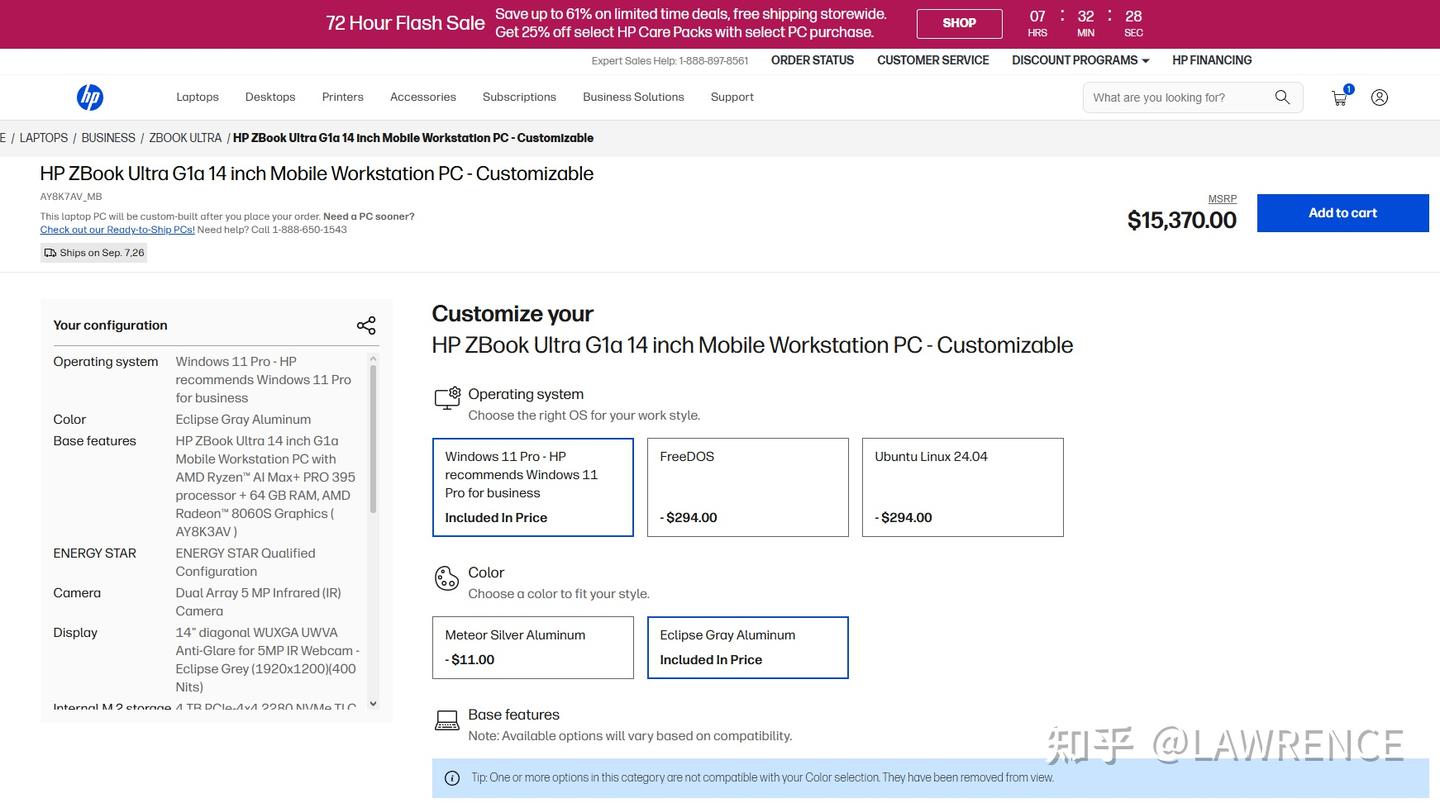The width and height of the screenshot is (1440, 803).
Task: Click the MSRP link above the price
Action: [x=1222, y=199]
